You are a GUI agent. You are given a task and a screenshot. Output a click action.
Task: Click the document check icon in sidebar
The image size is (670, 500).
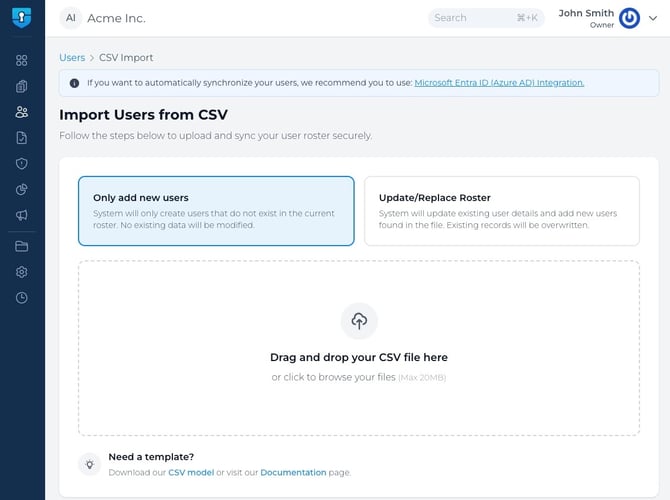pos(22,138)
